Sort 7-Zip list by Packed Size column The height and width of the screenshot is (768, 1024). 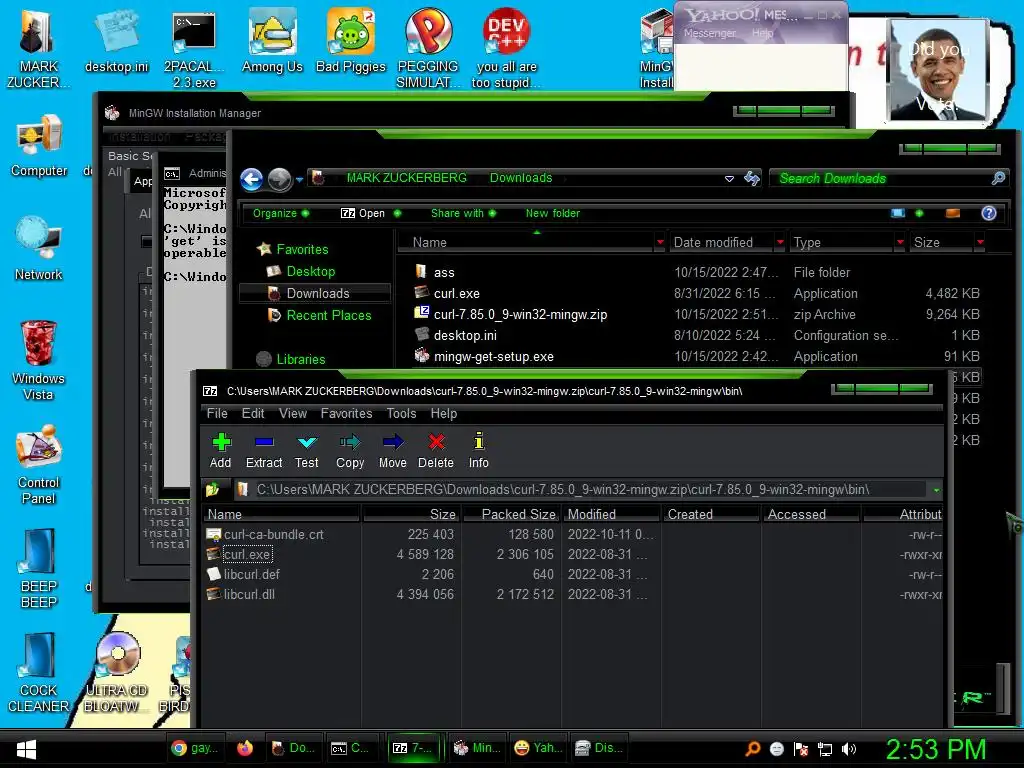tap(511, 514)
